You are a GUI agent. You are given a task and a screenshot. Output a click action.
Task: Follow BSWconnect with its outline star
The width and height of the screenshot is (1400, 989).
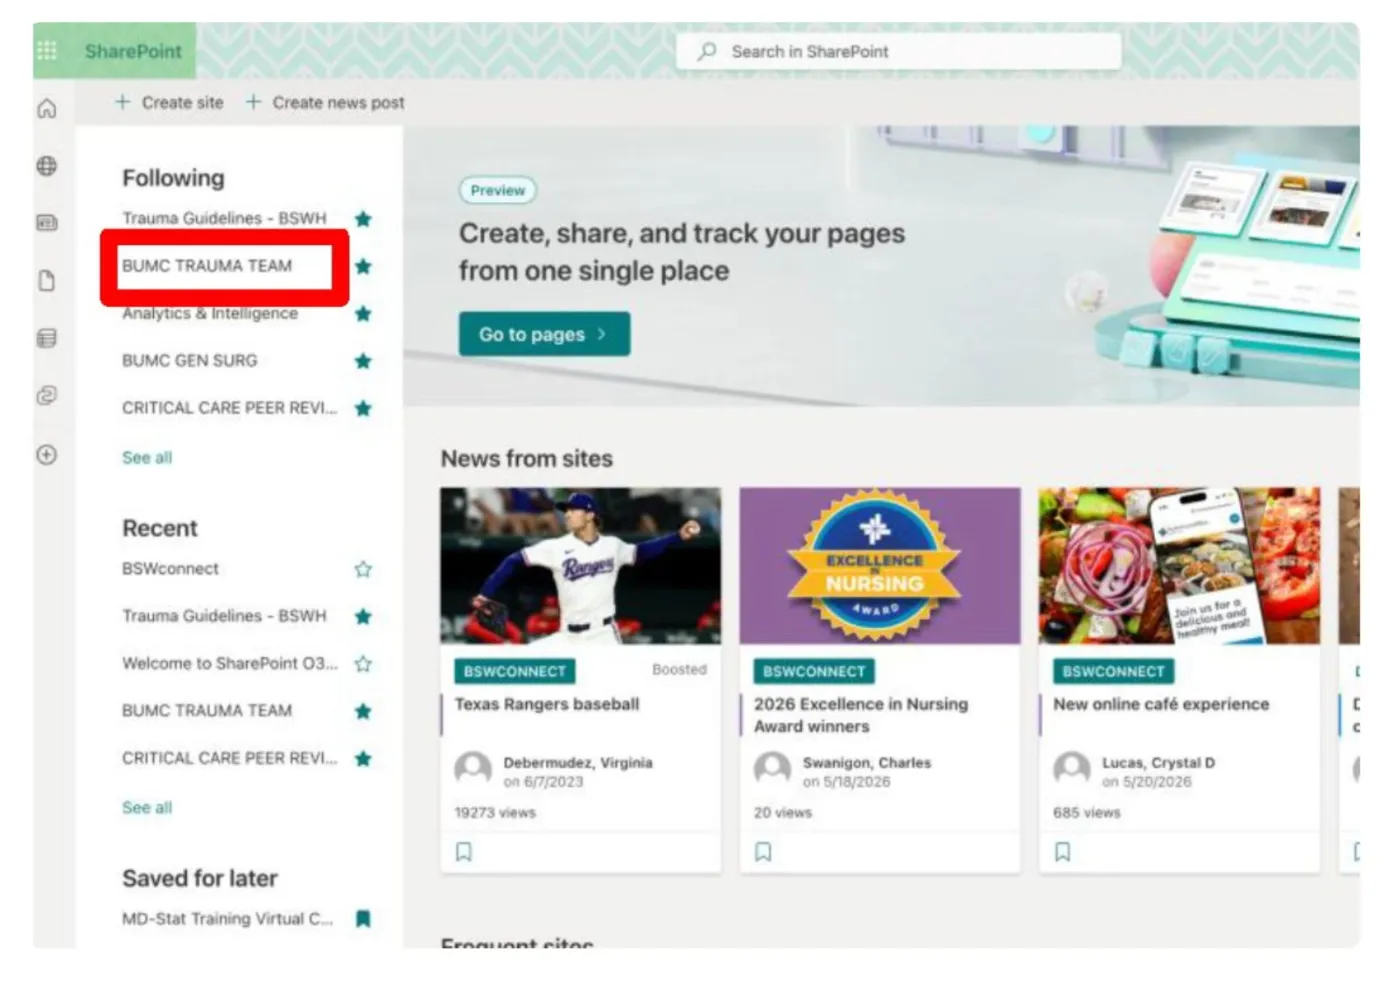363,569
